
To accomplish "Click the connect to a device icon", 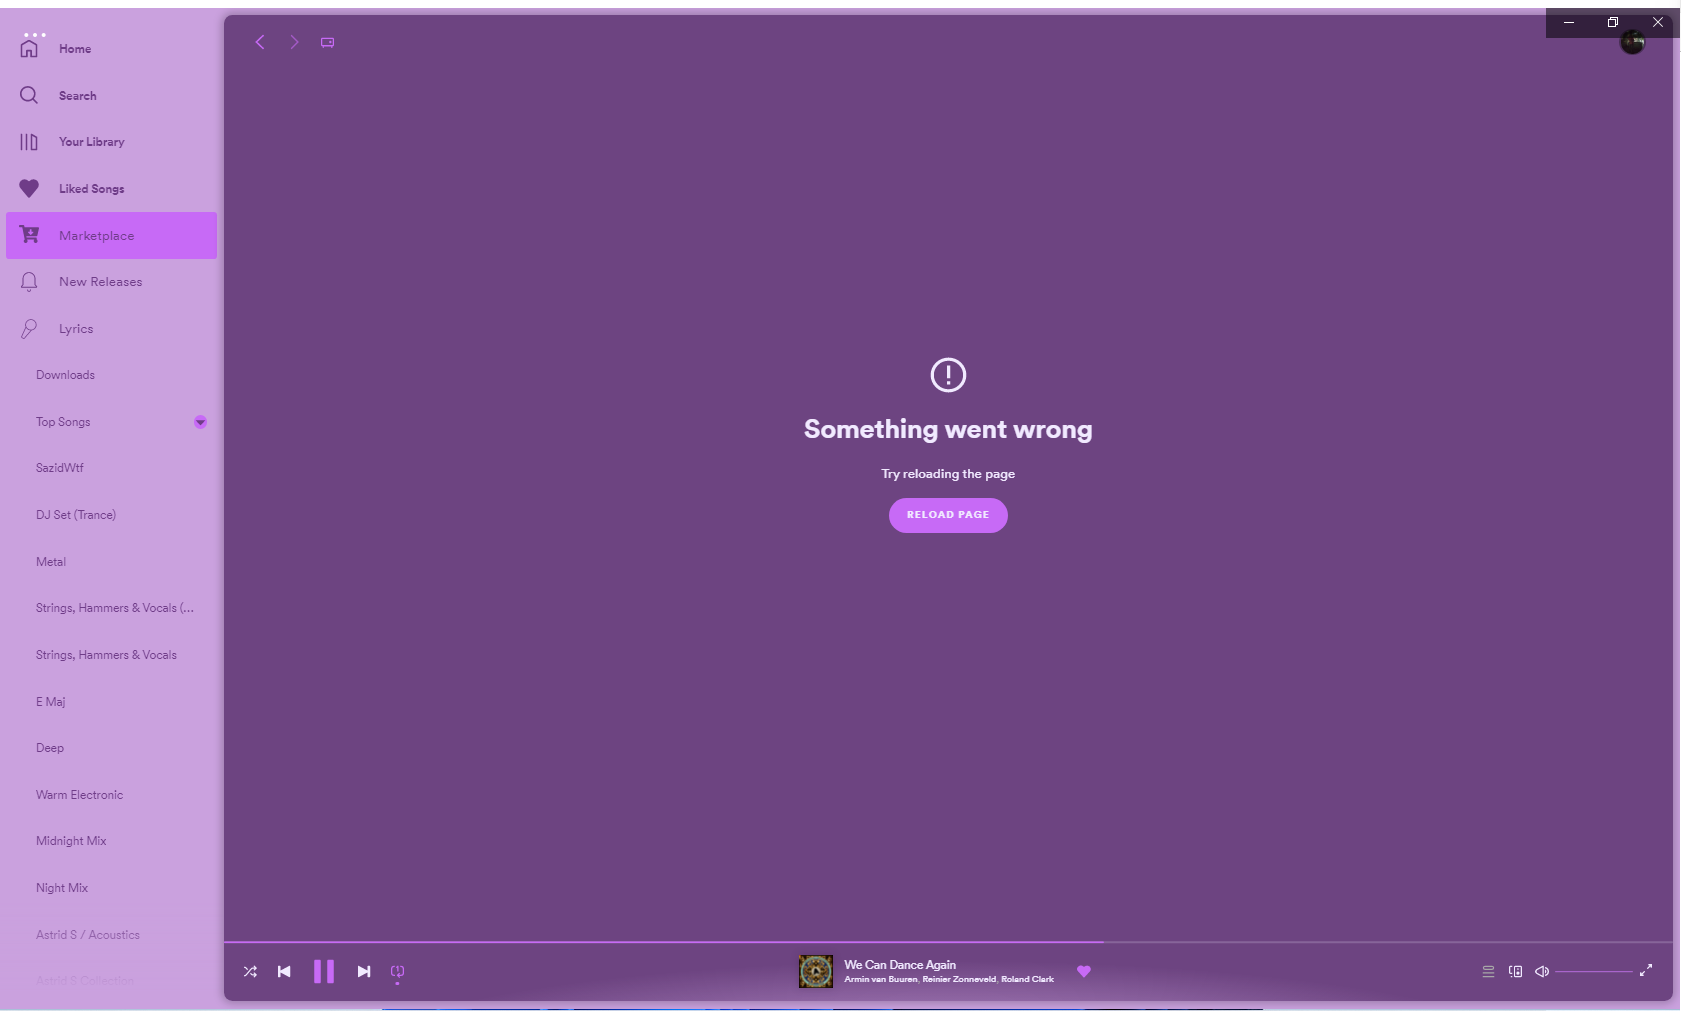I will coord(1515,970).
